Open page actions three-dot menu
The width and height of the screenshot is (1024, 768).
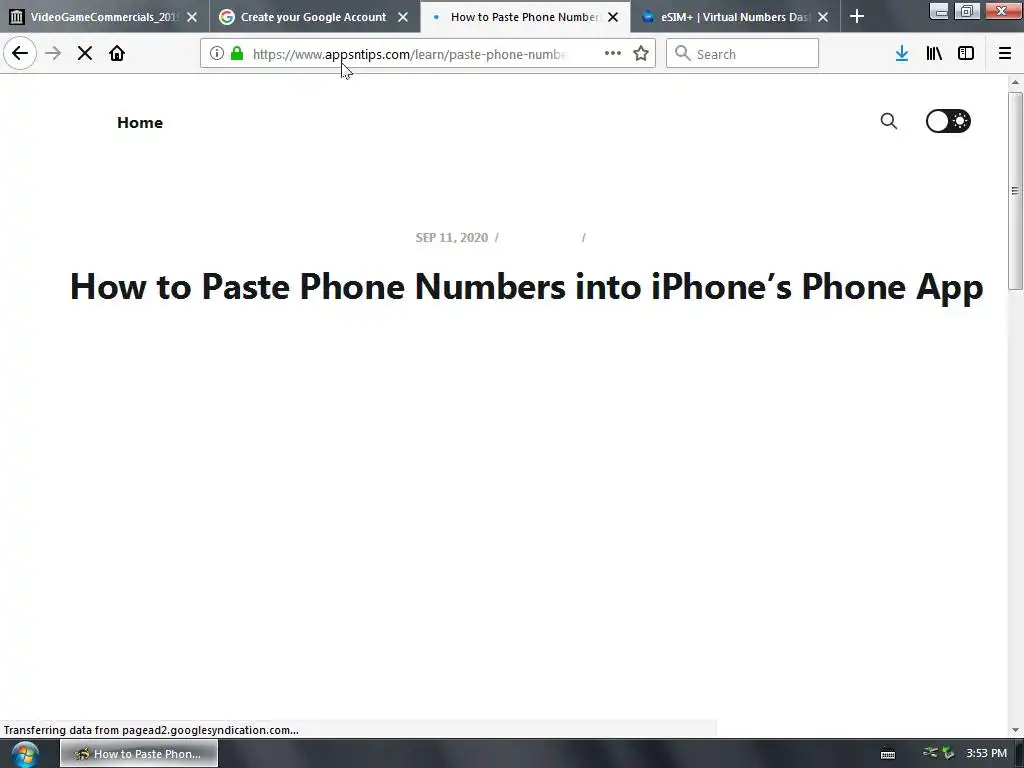coord(613,54)
